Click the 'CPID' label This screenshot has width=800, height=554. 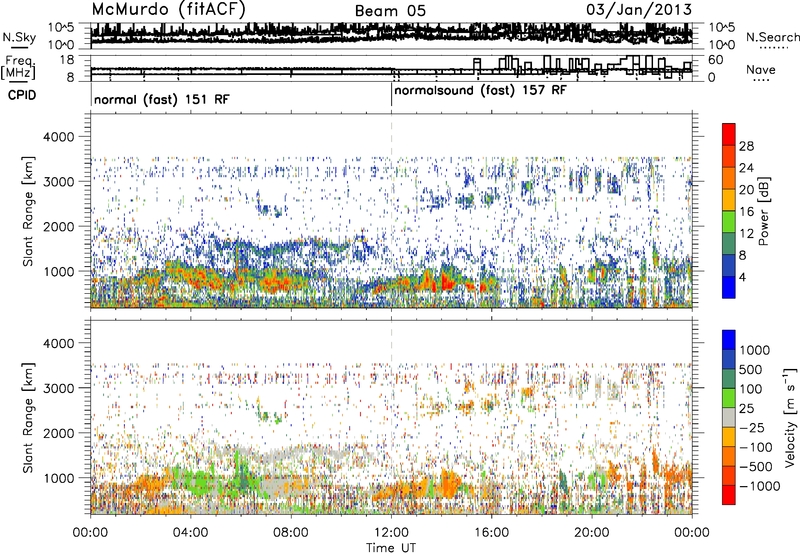tap(22, 95)
